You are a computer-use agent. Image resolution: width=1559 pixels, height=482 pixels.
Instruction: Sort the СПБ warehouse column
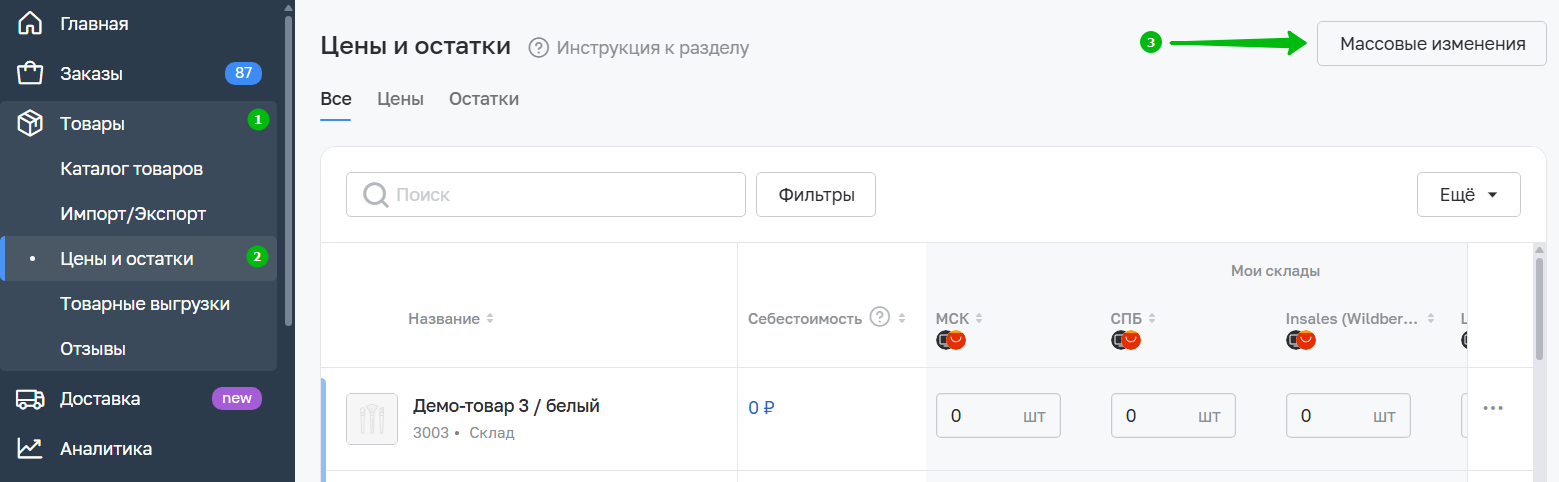click(x=1152, y=319)
